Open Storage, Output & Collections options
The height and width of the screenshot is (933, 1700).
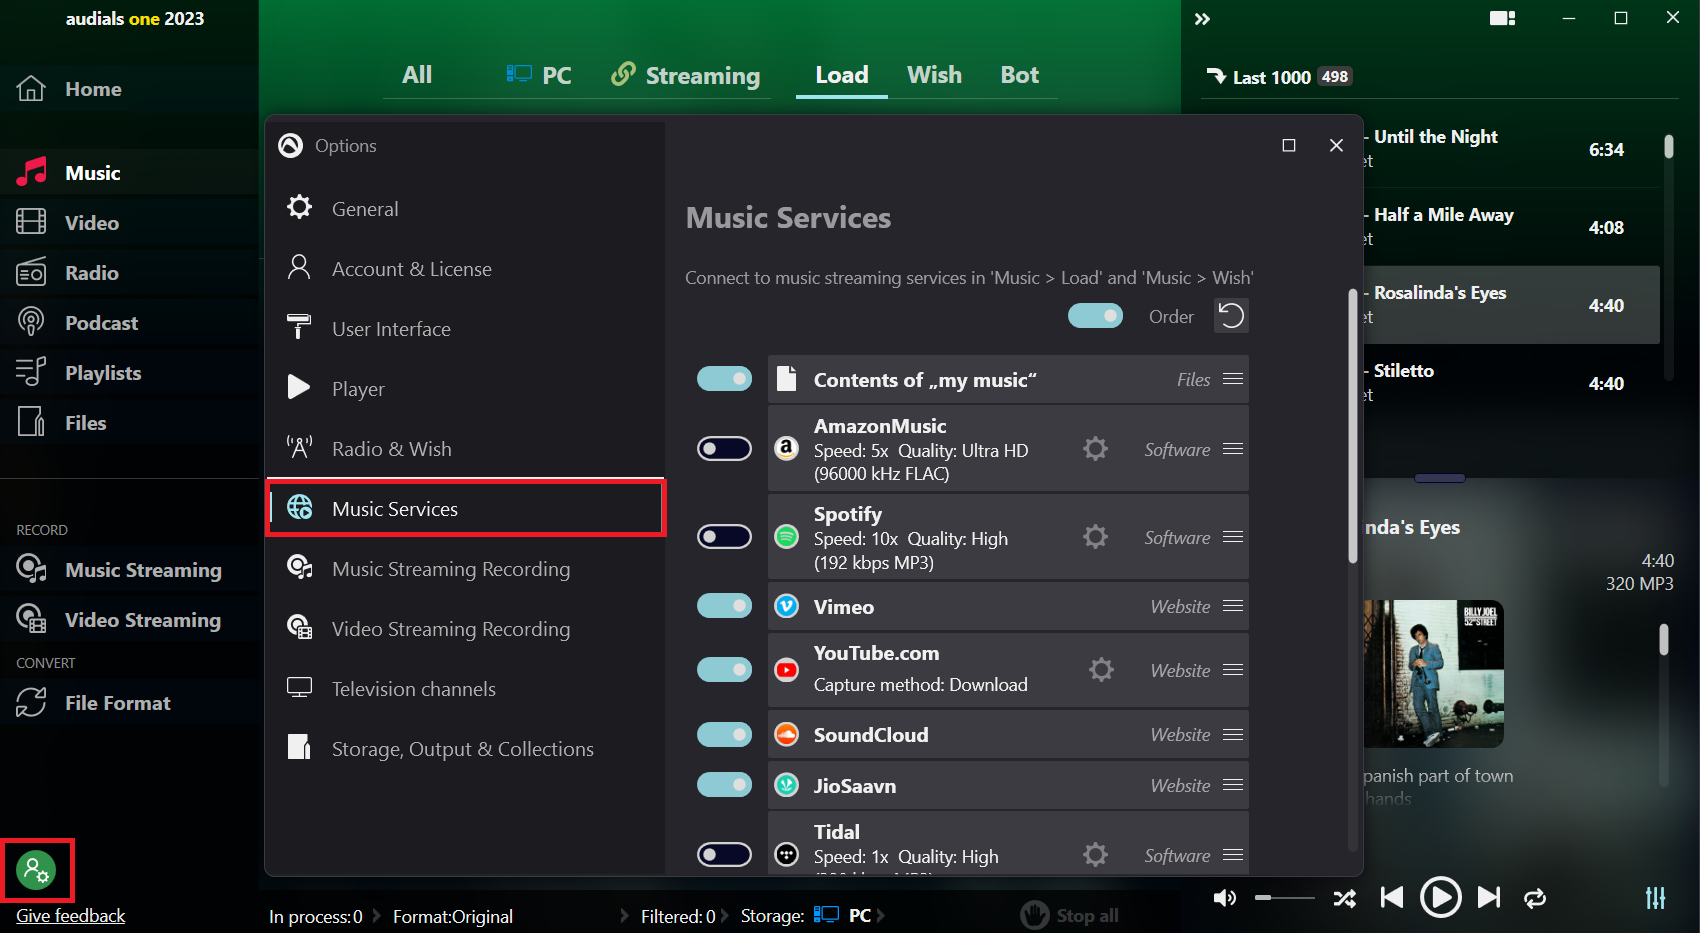tap(465, 749)
